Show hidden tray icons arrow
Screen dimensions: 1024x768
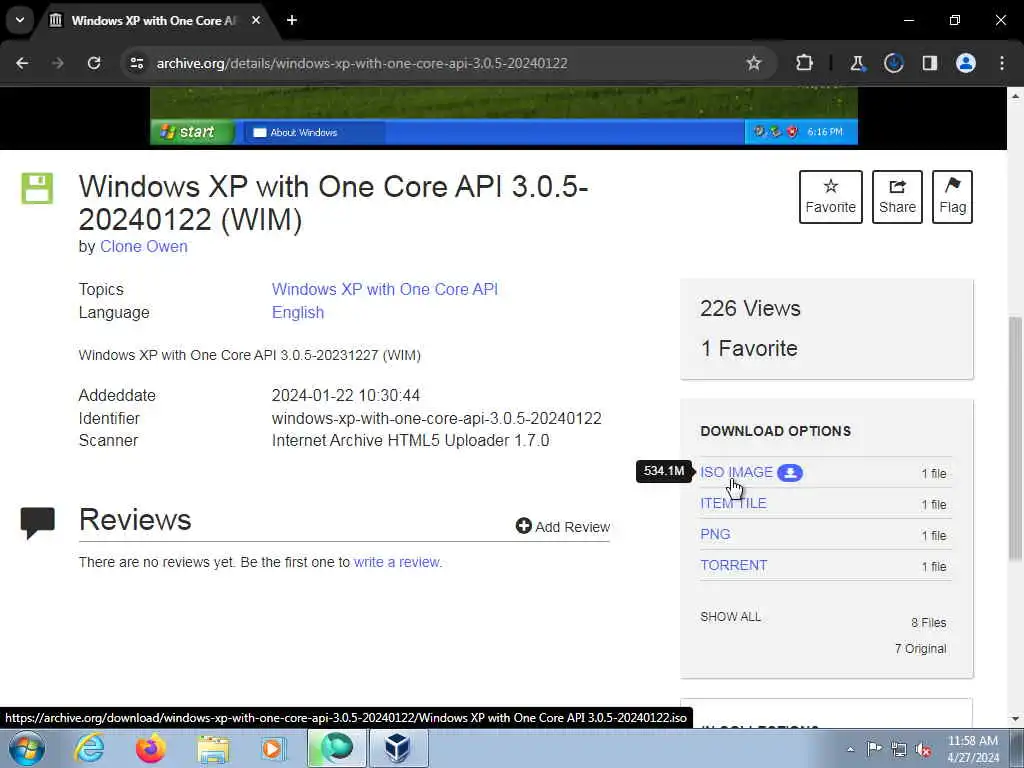tap(850, 749)
